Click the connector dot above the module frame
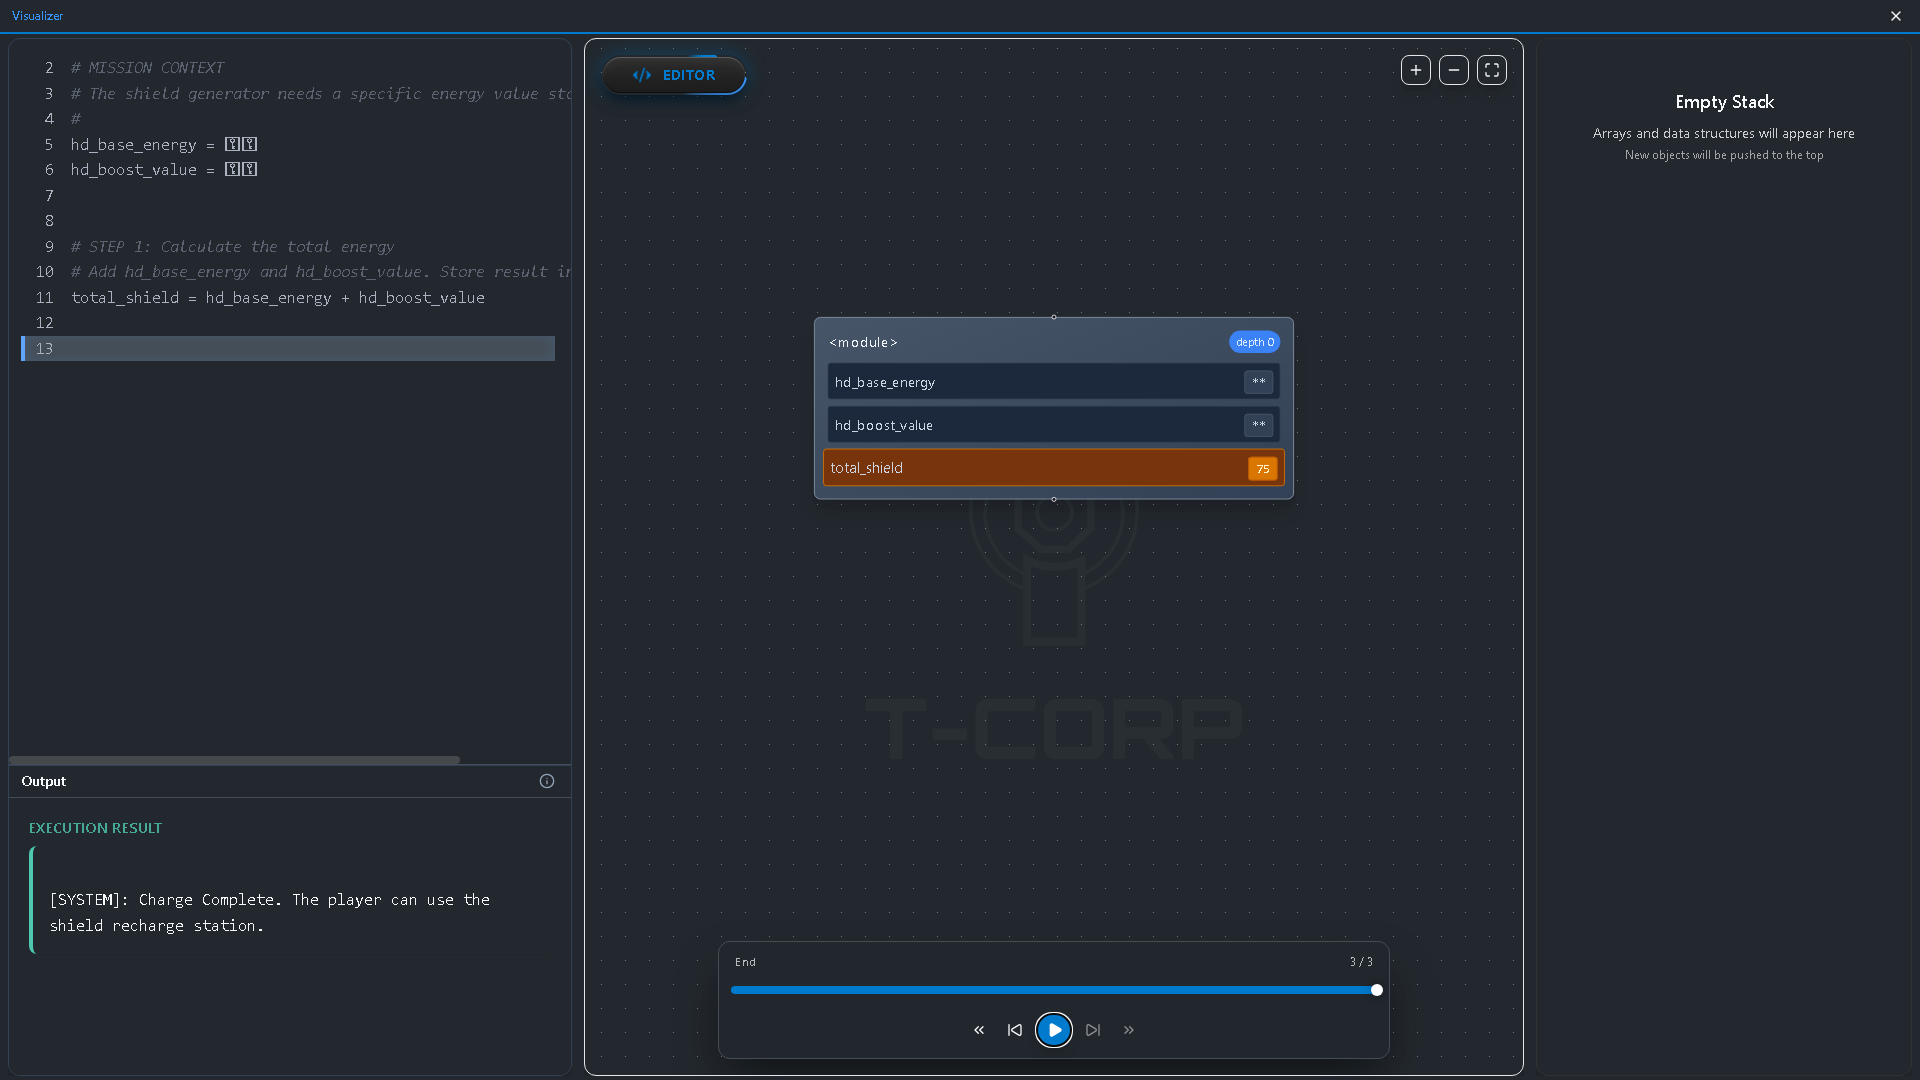The height and width of the screenshot is (1080, 1920). point(1054,317)
